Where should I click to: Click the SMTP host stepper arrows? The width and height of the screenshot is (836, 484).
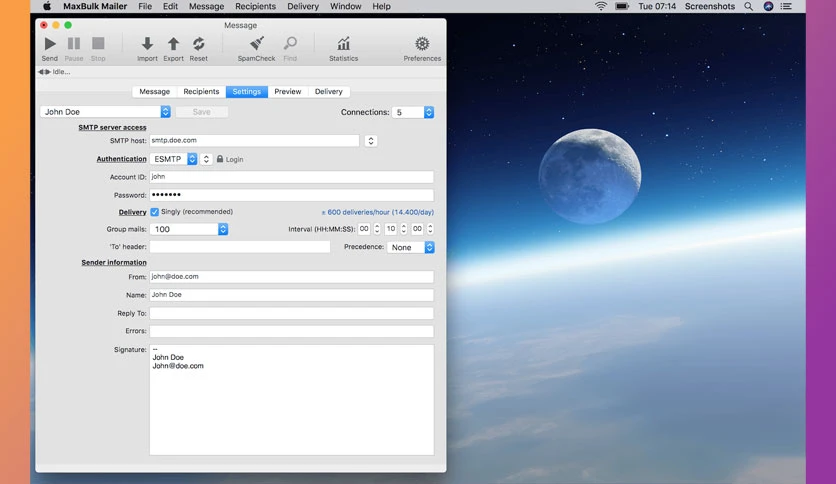pos(371,141)
